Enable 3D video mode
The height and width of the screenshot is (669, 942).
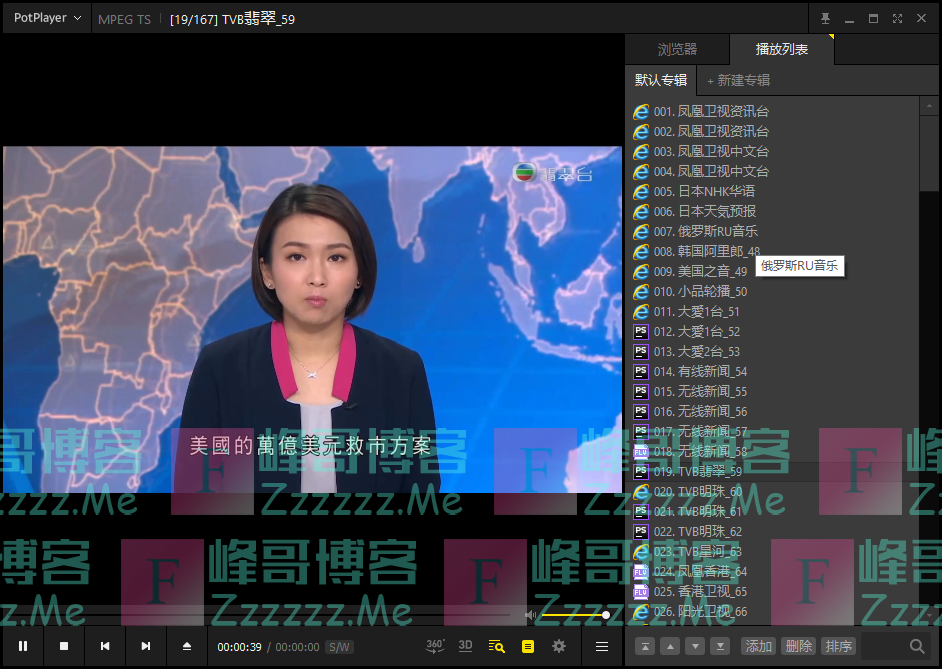[x=464, y=646]
